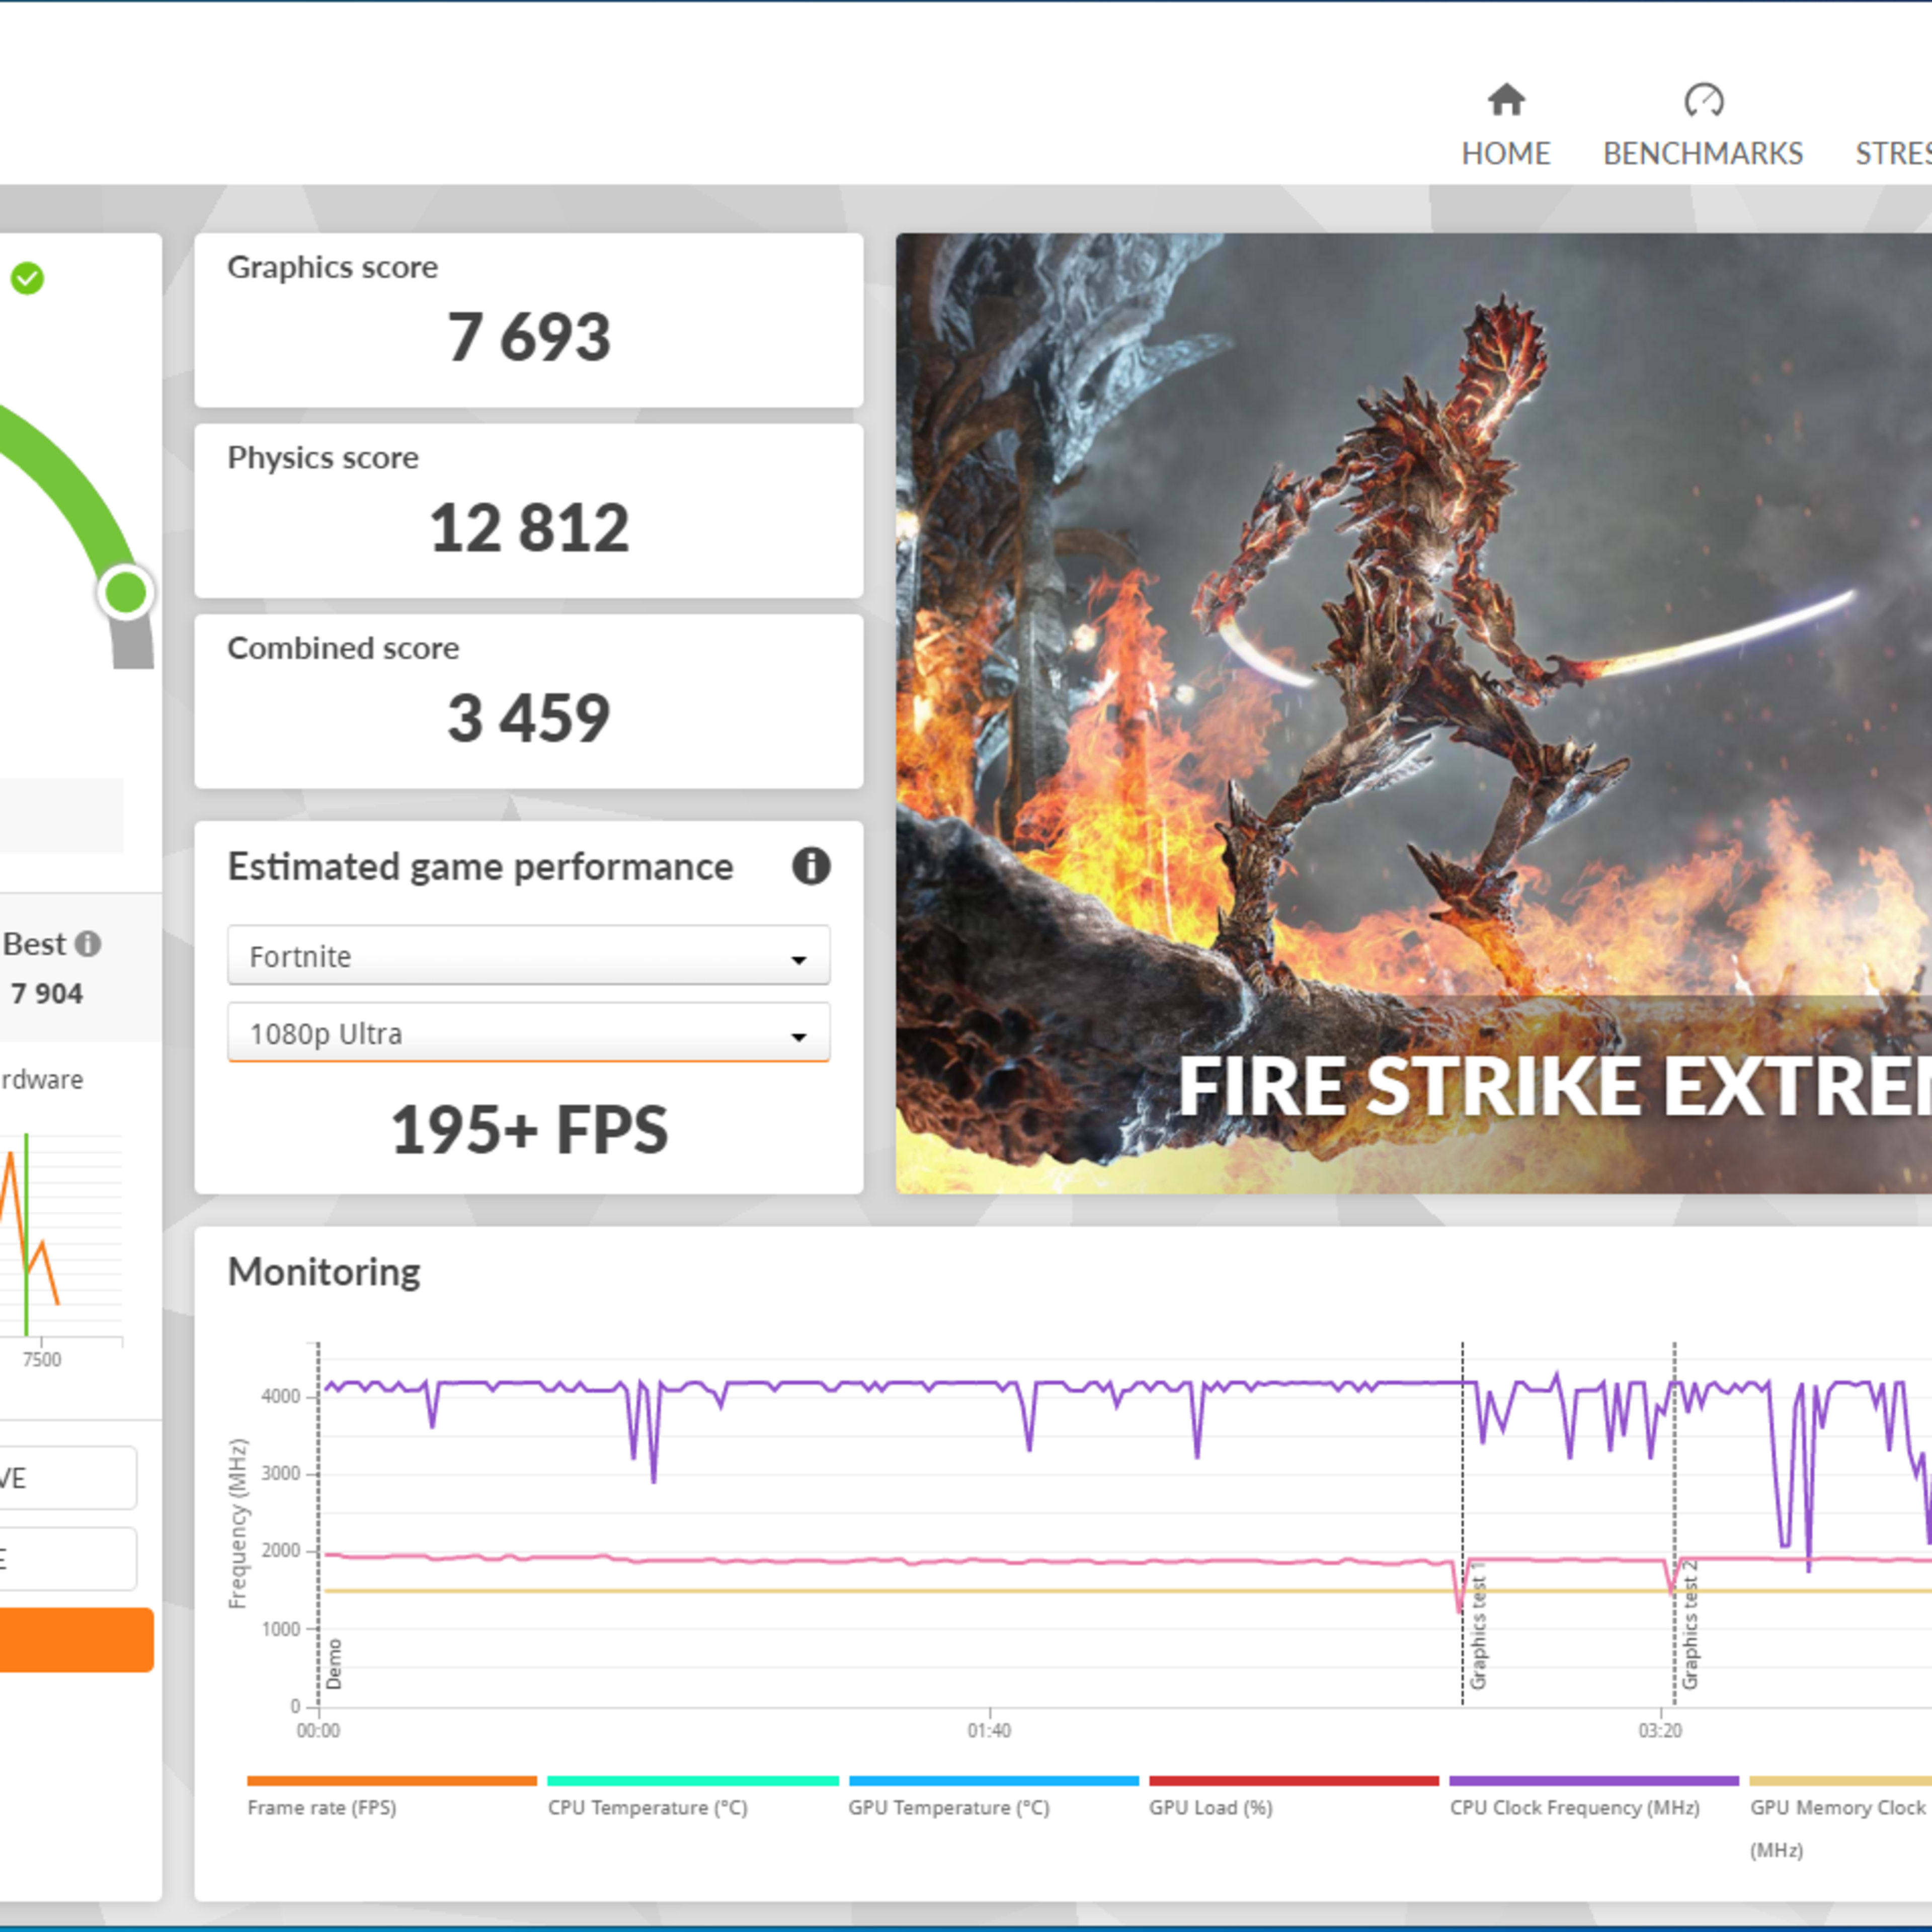
Task: Open the 1080p Ultra resolution dropdown
Action: (528, 1033)
